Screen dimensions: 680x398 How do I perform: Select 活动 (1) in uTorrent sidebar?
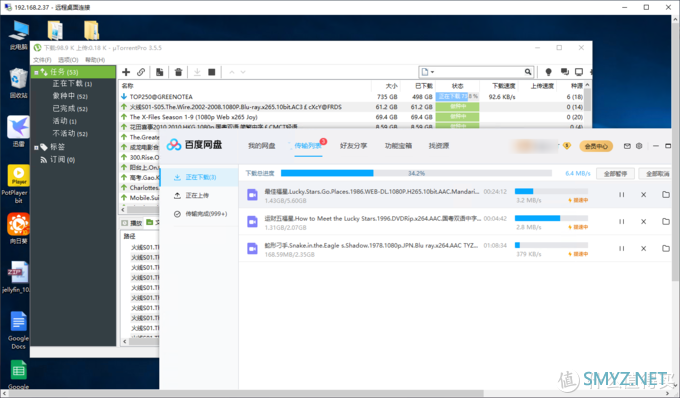click(64, 121)
